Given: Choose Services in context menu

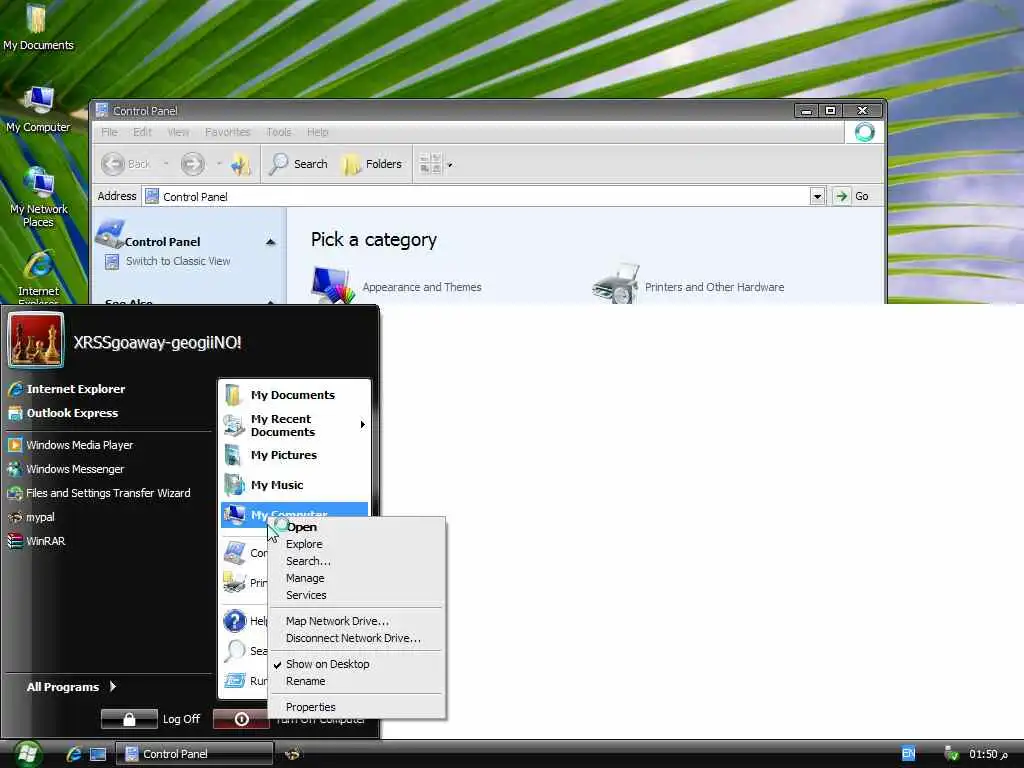Looking at the screenshot, I should 306,595.
